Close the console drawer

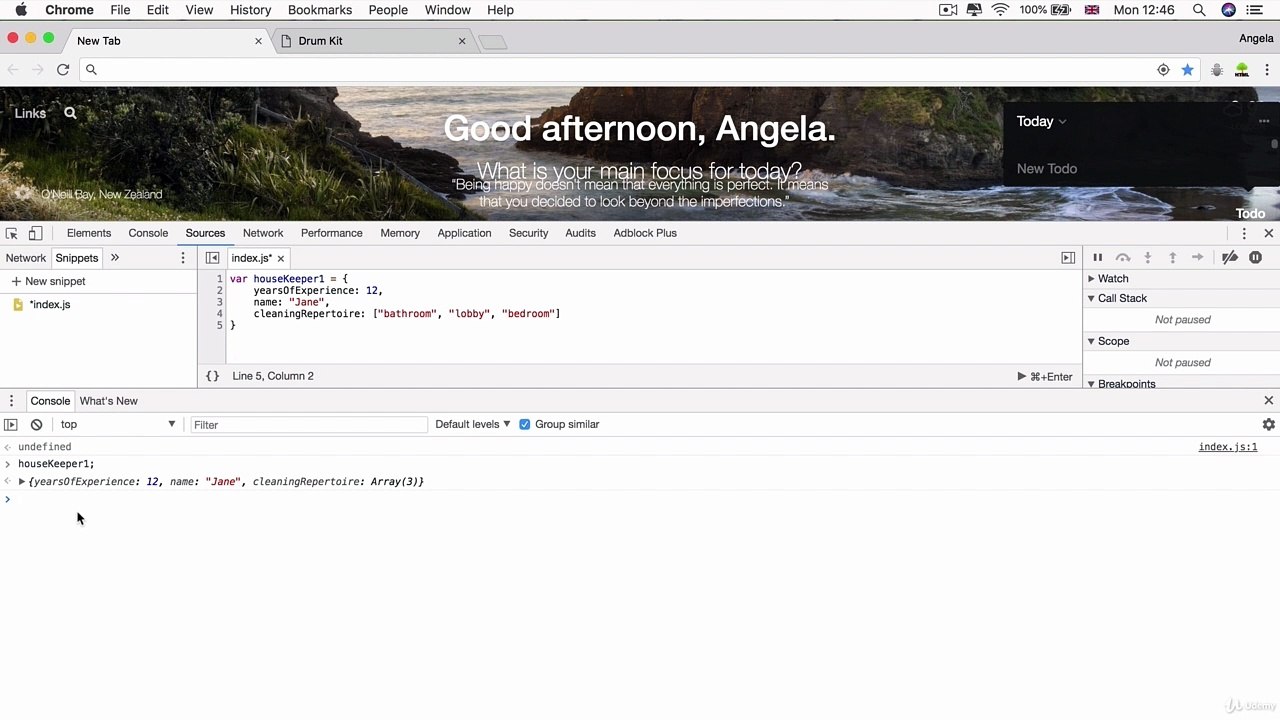pyautogui.click(x=1269, y=401)
